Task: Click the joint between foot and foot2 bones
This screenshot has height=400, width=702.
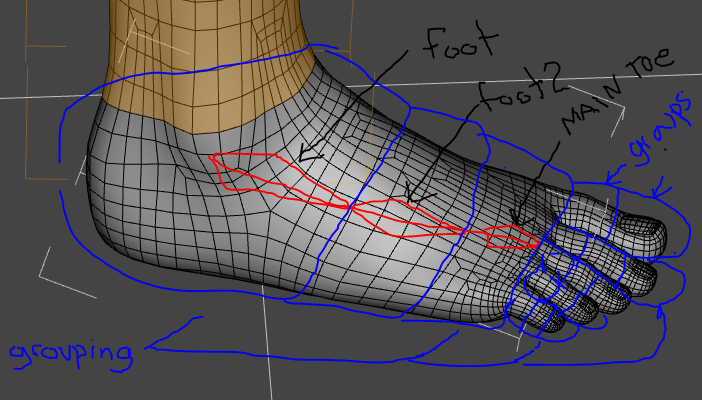Action: pos(351,204)
